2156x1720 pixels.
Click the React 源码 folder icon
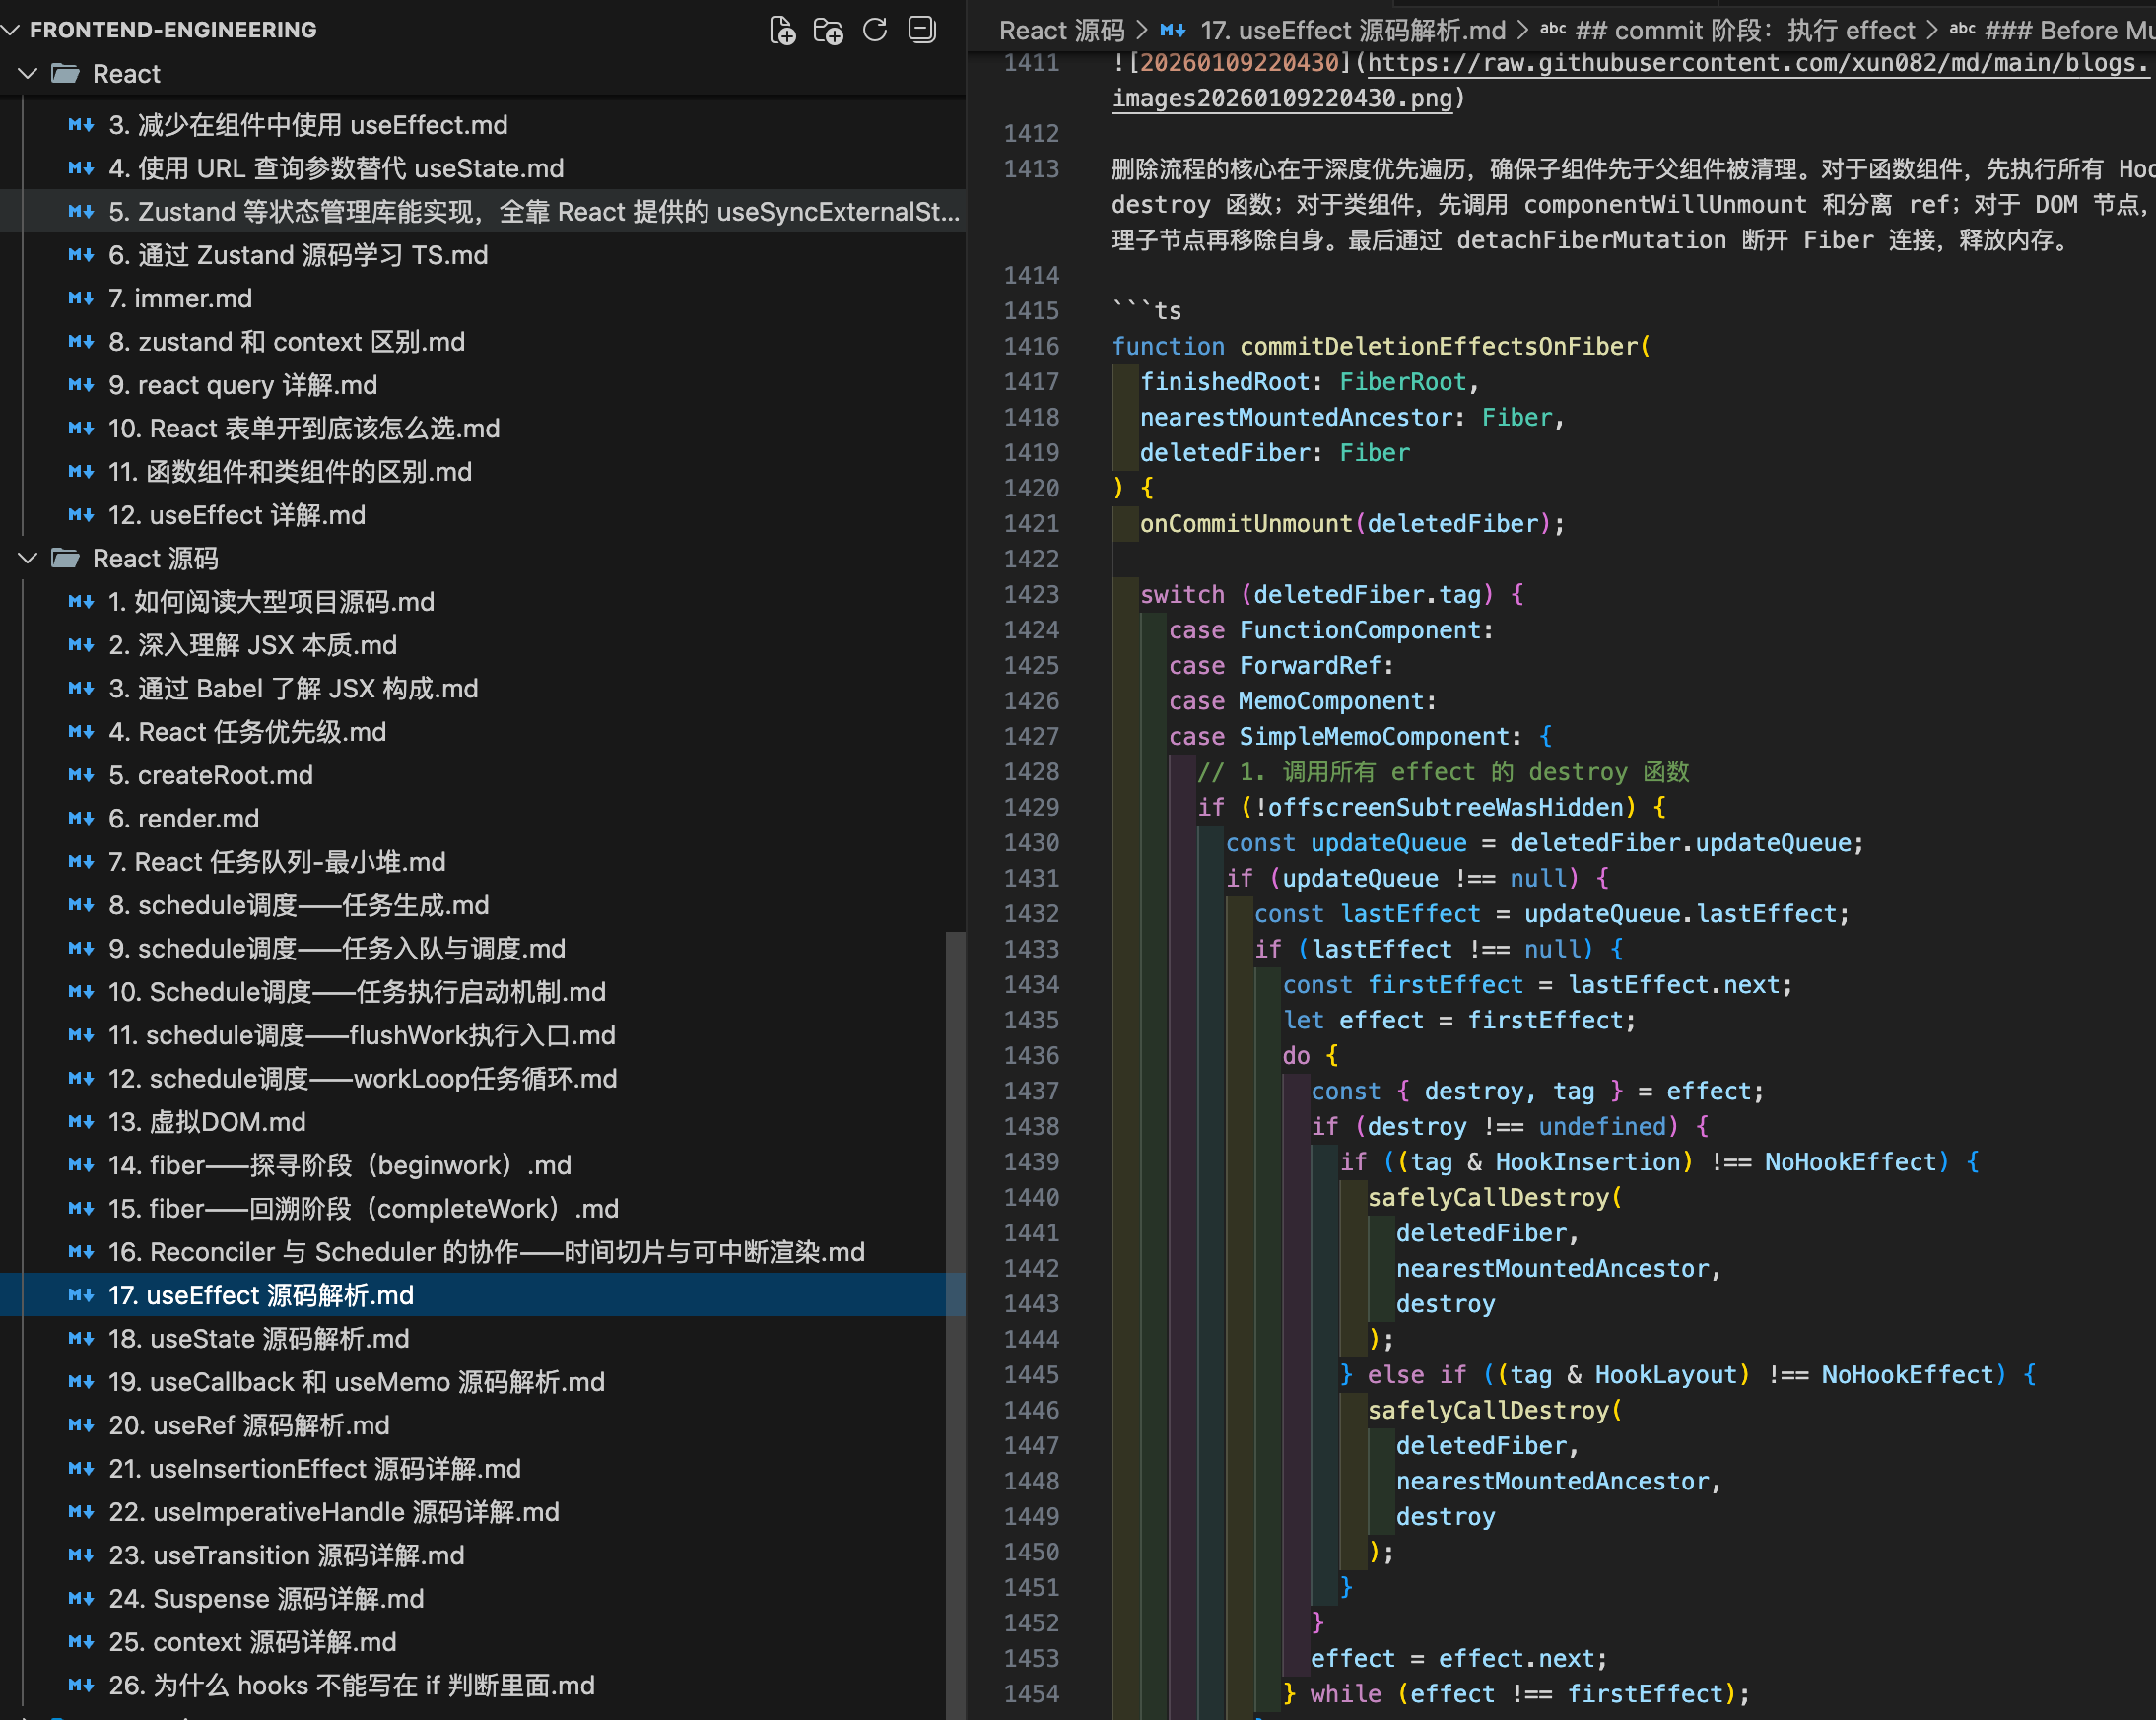pos(66,558)
